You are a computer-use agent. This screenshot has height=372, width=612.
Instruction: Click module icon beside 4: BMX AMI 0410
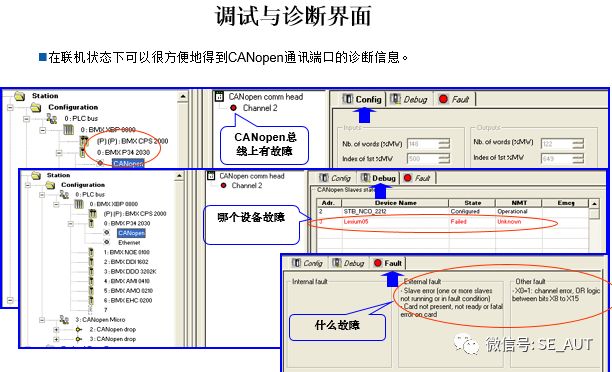pos(91,281)
